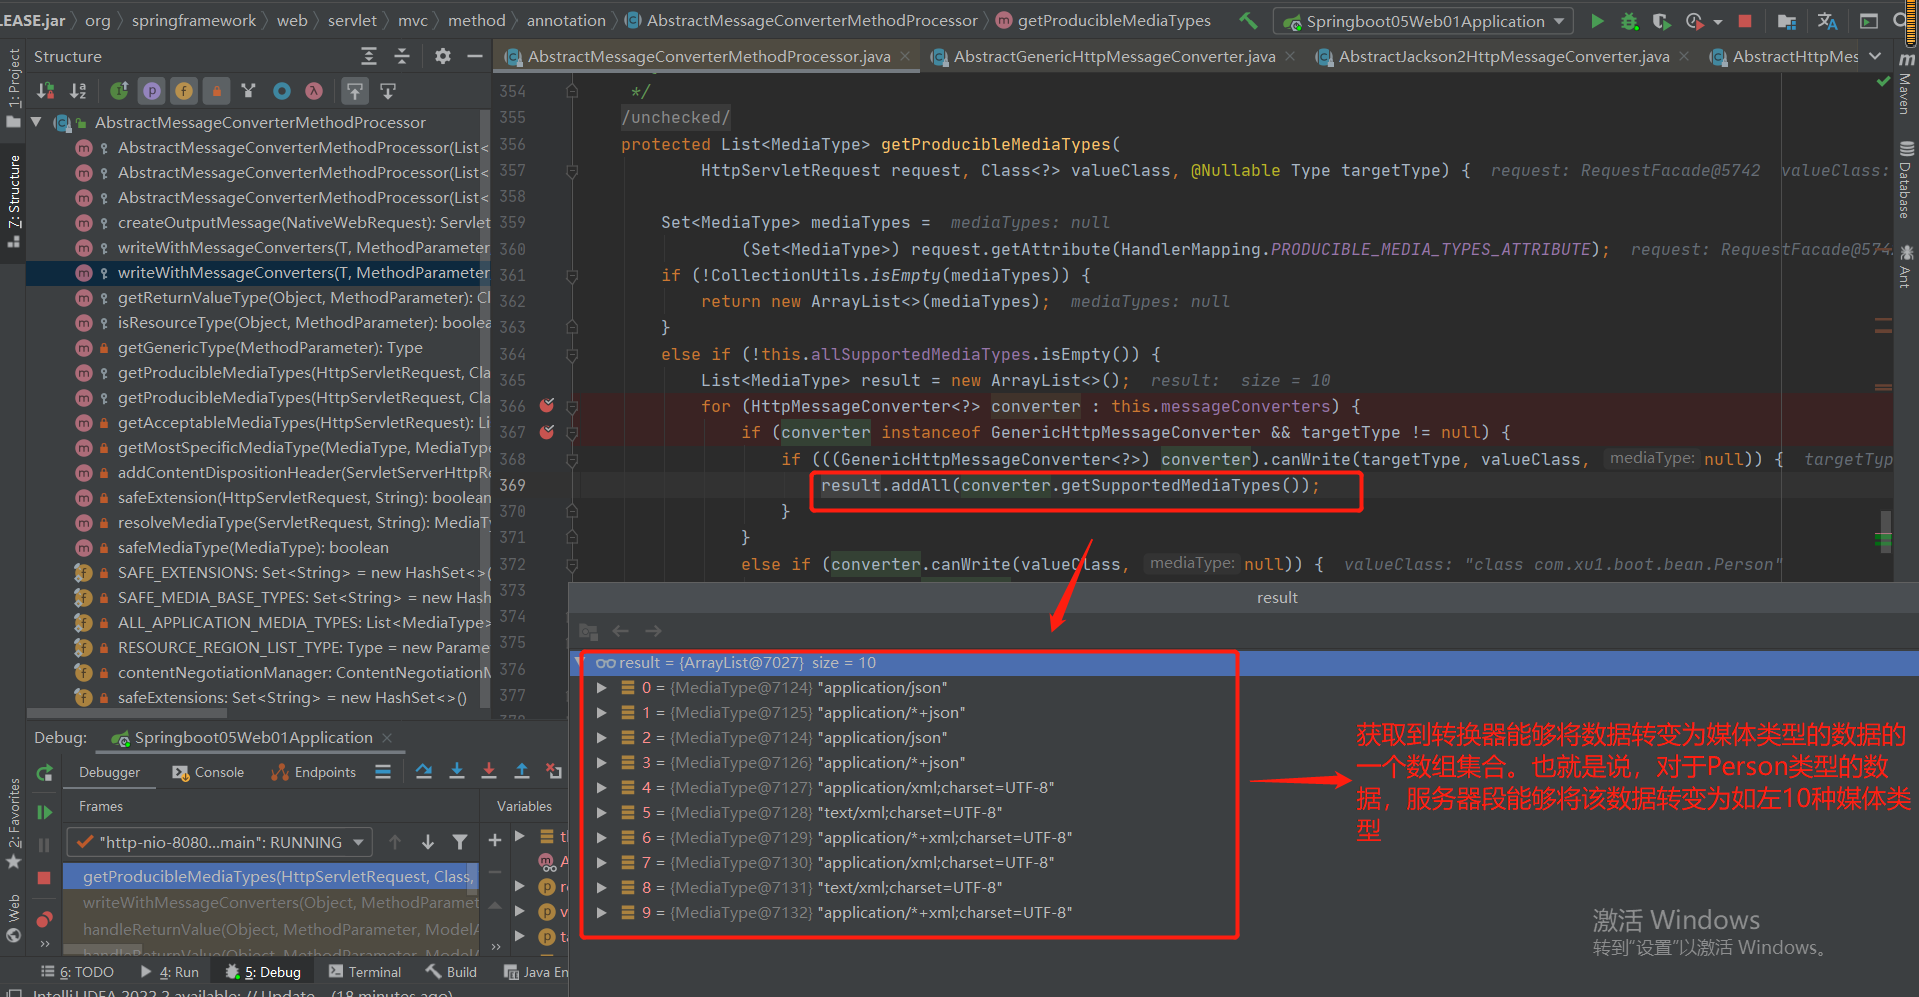Start debugging with the green bug icon

coord(1629,21)
